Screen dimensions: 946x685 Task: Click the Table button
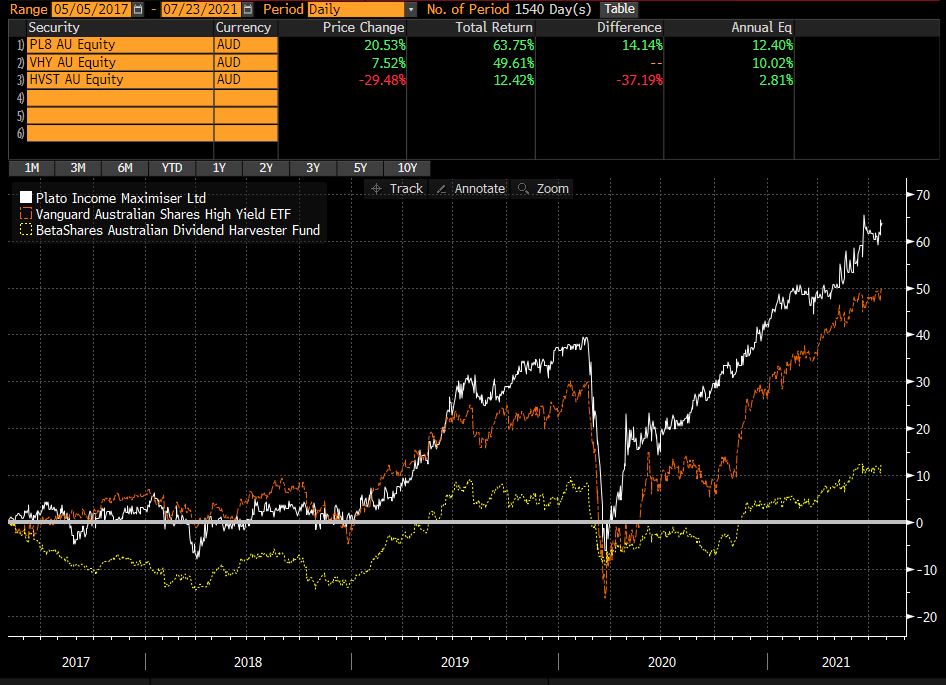pos(618,9)
